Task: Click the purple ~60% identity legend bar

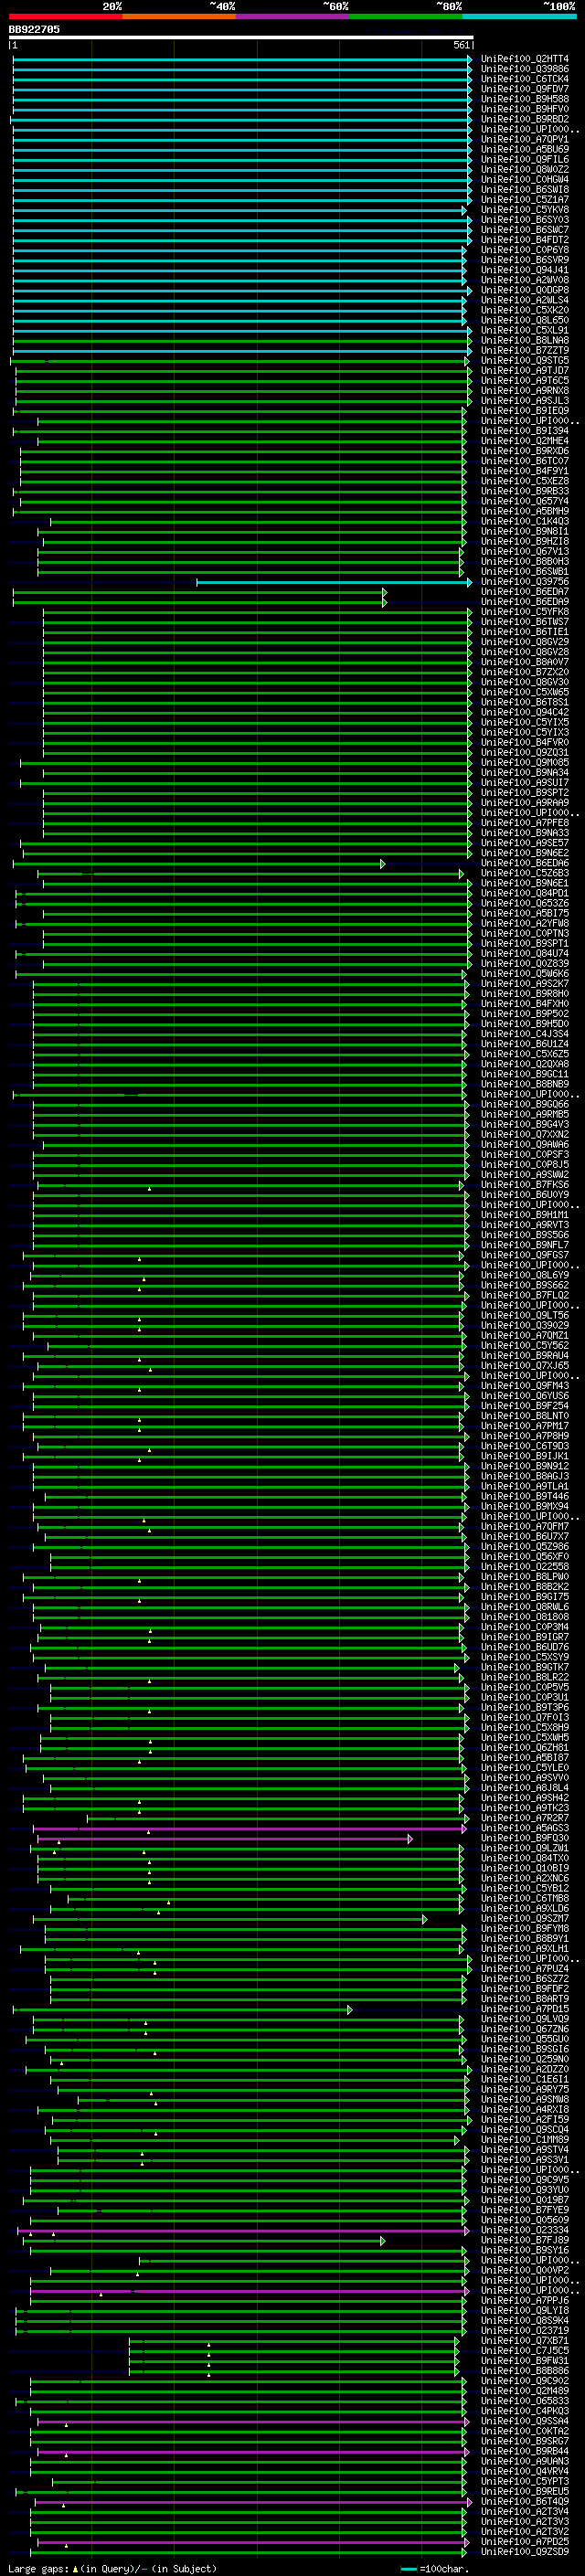Action: (x=293, y=16)
